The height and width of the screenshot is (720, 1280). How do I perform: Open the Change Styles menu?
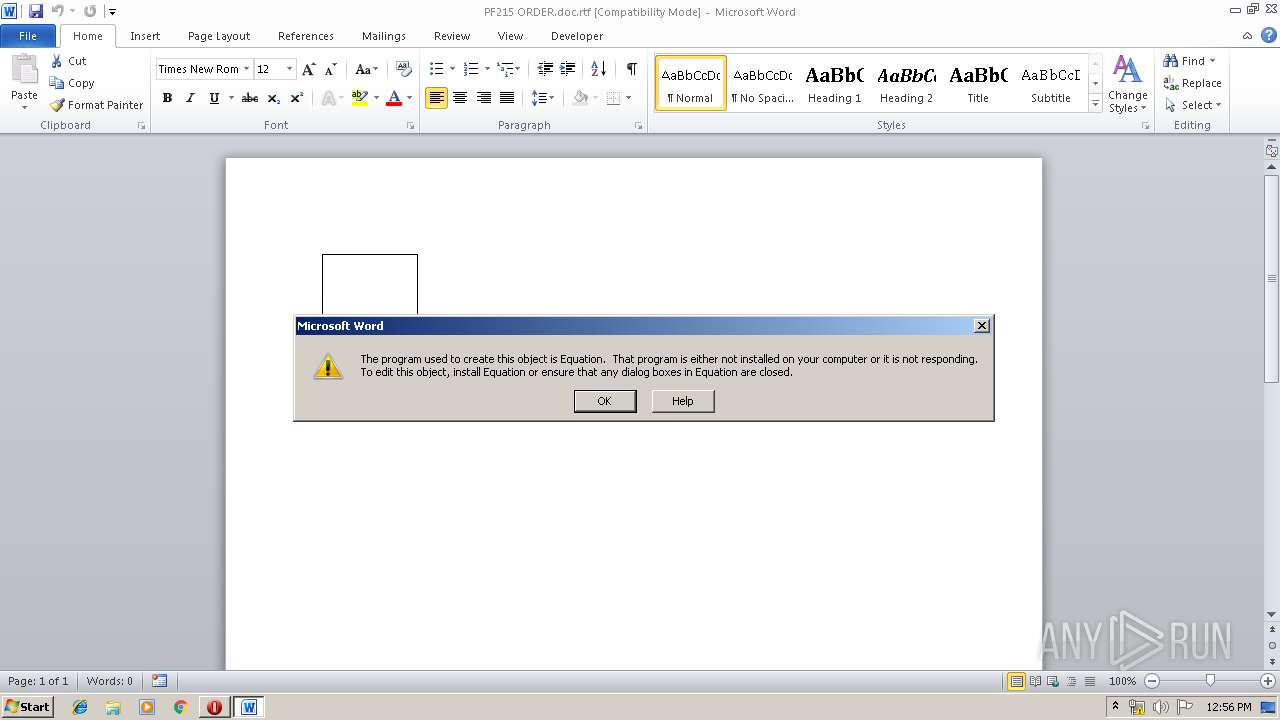pyautogui.click(x=1128, y=85)
